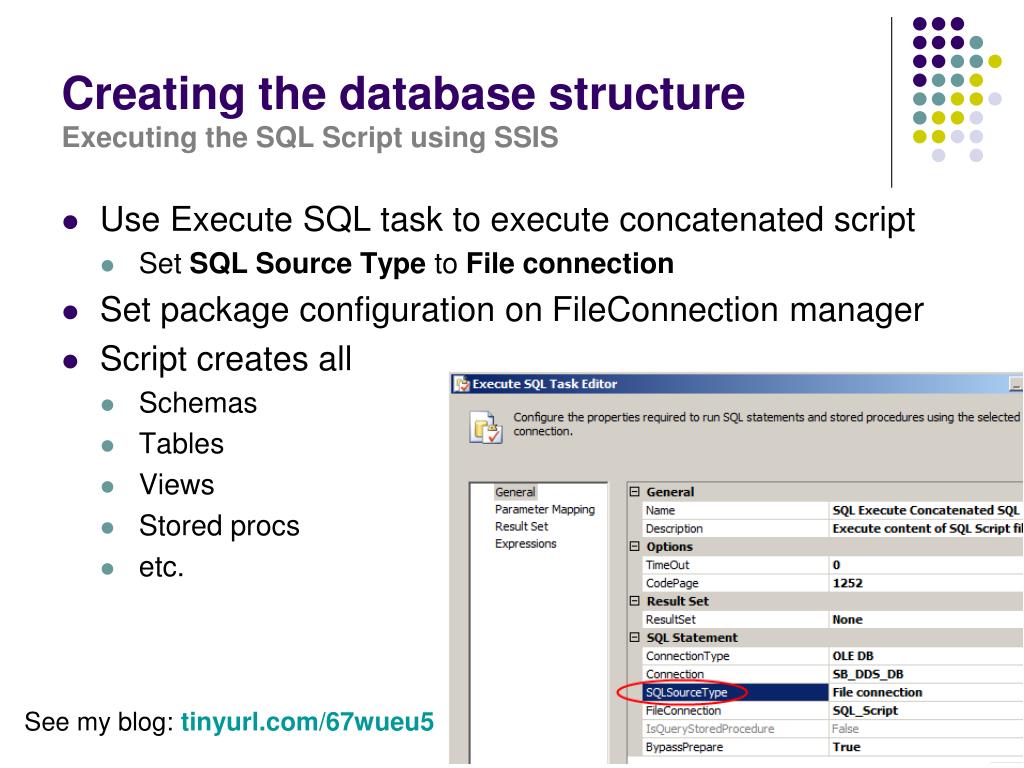This screenshot has width=1024, height=768.
Task: Collapse the Result Set property category
Action: (x=634, y=601)
